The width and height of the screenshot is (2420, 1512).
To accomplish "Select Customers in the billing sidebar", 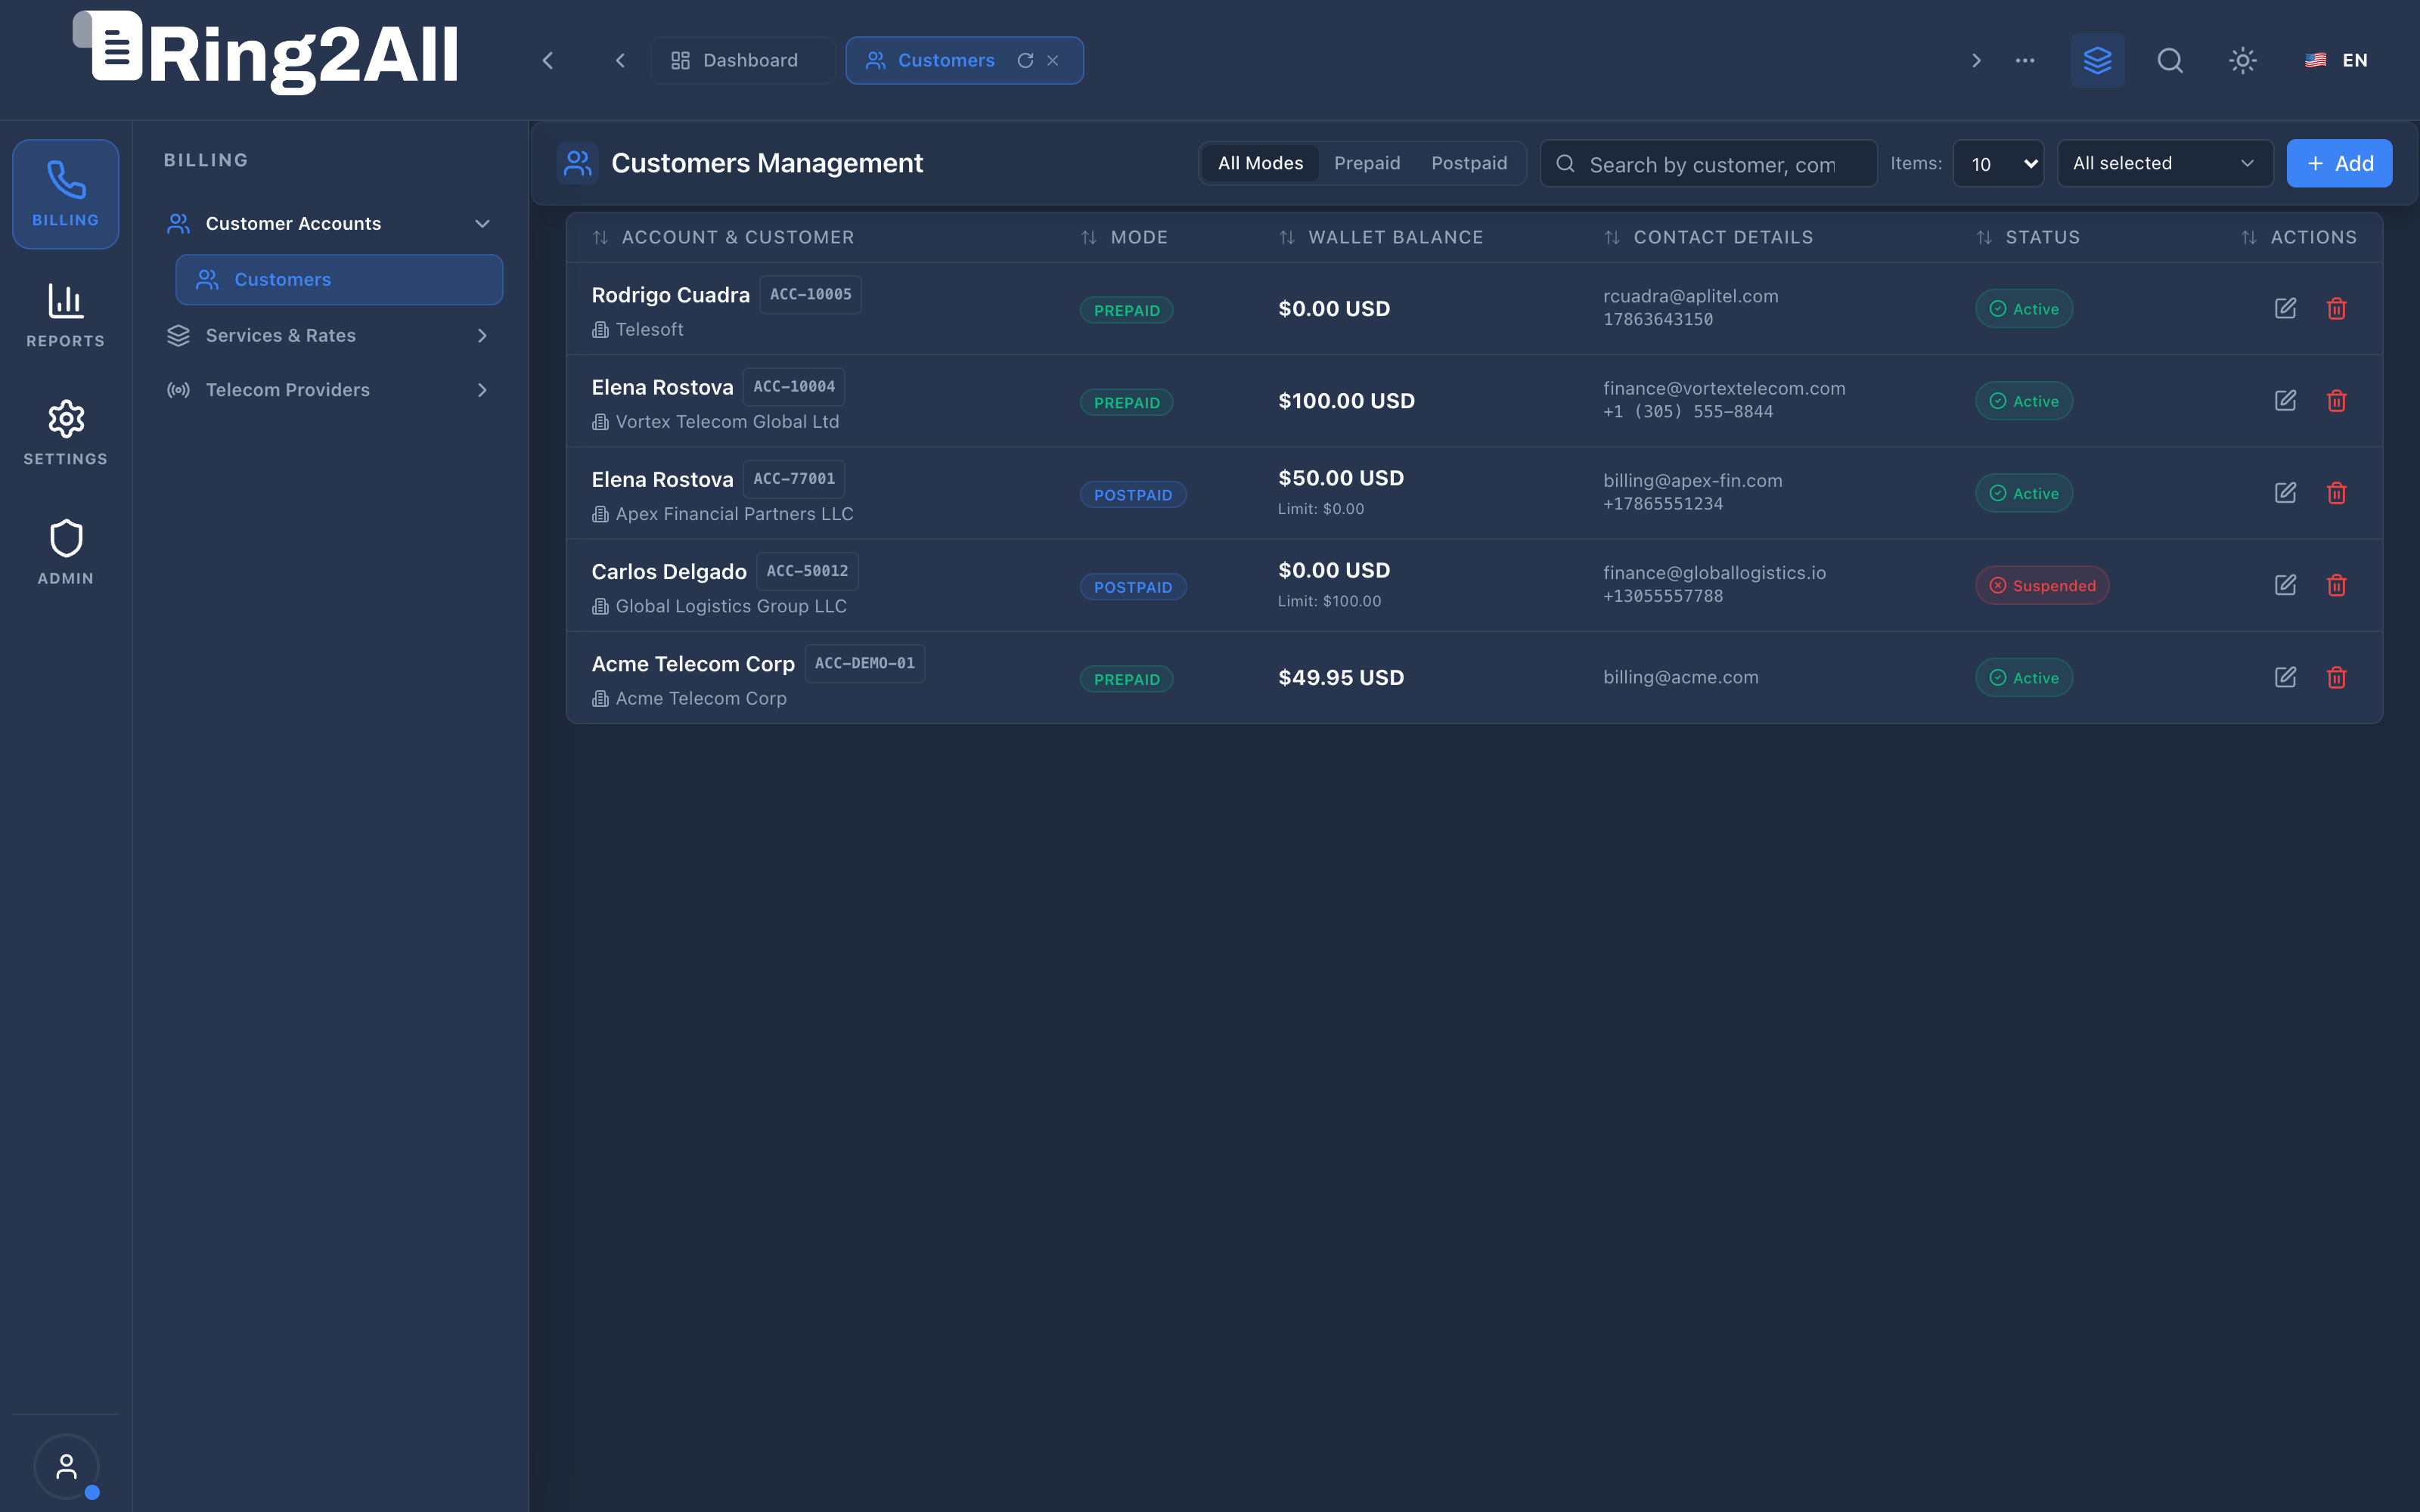I will point(339,279).
